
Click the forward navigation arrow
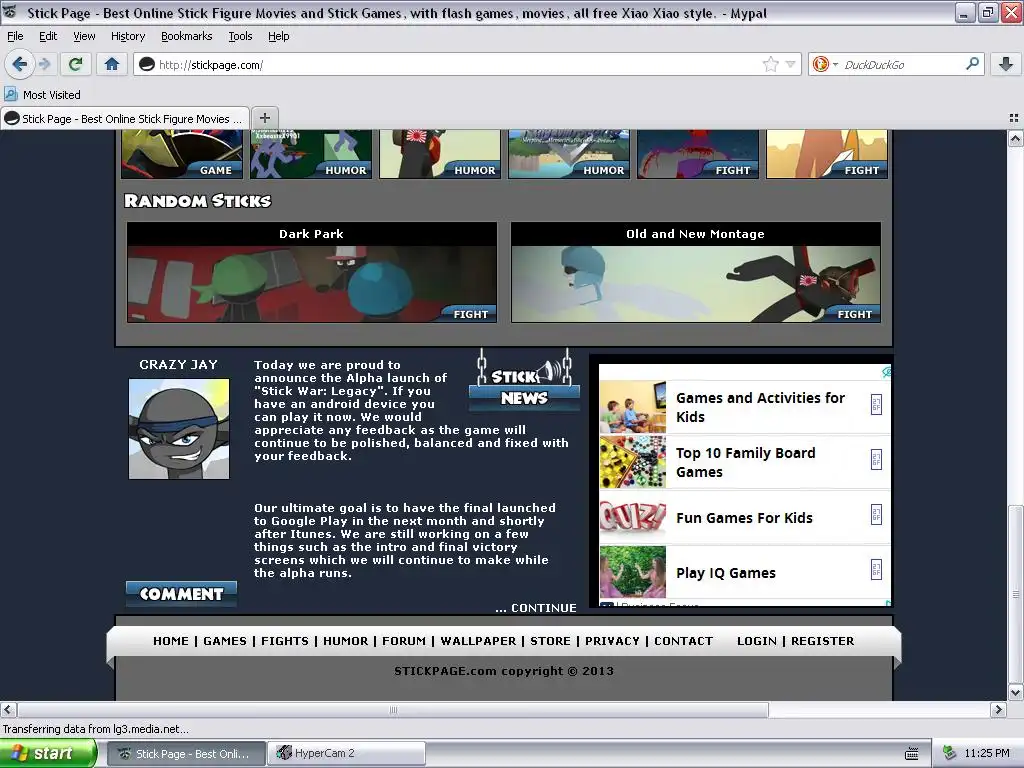pos(45,64)
